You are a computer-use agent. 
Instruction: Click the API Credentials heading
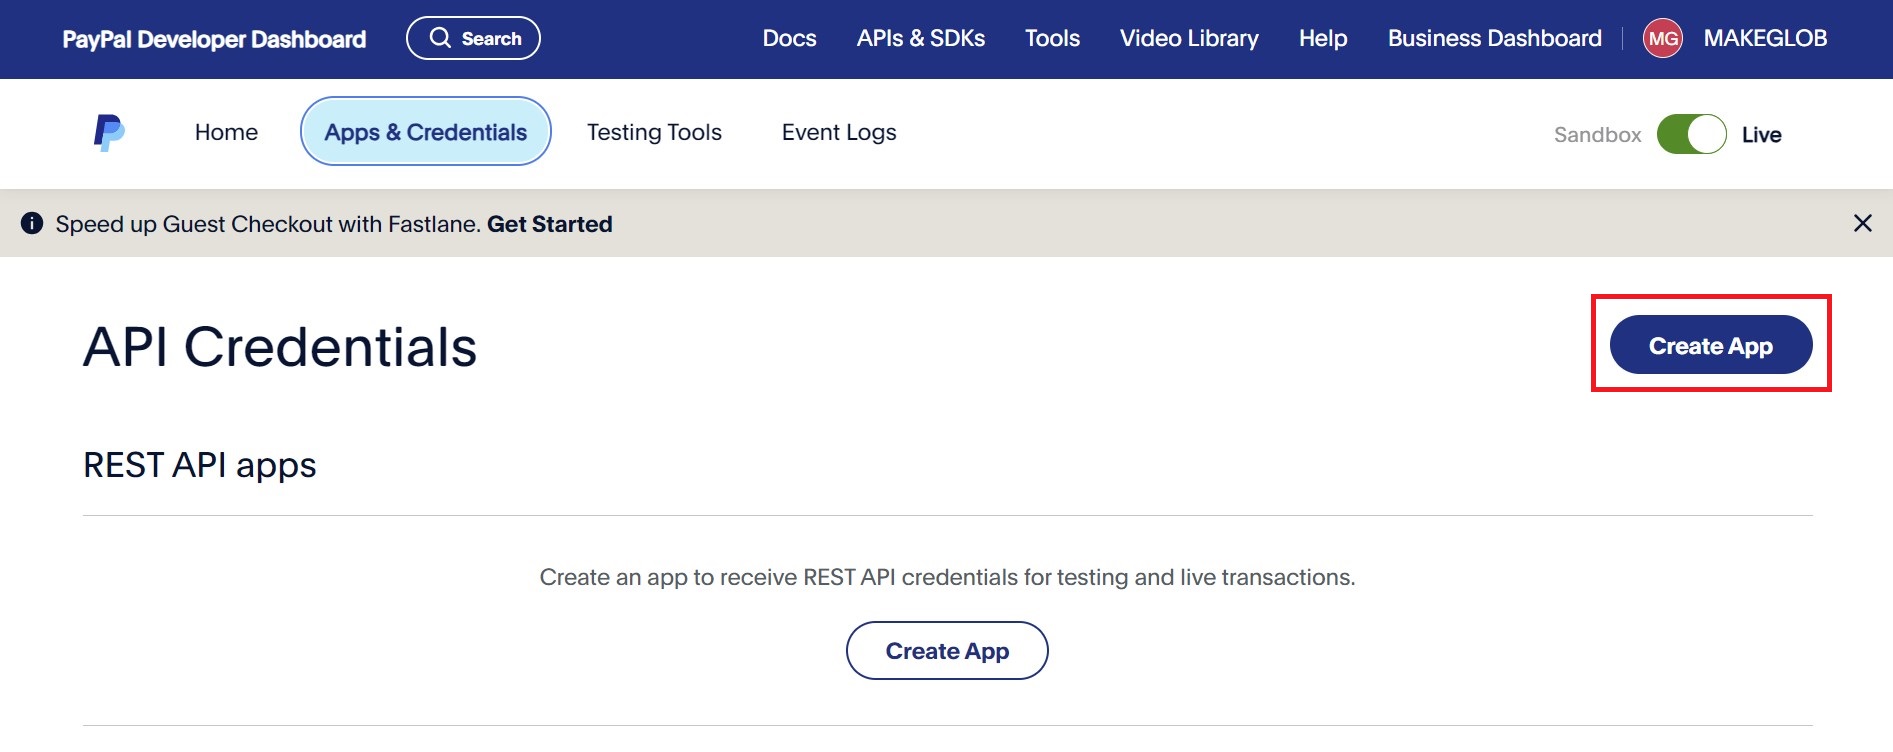pyautogui.click(x=280, y=347)
